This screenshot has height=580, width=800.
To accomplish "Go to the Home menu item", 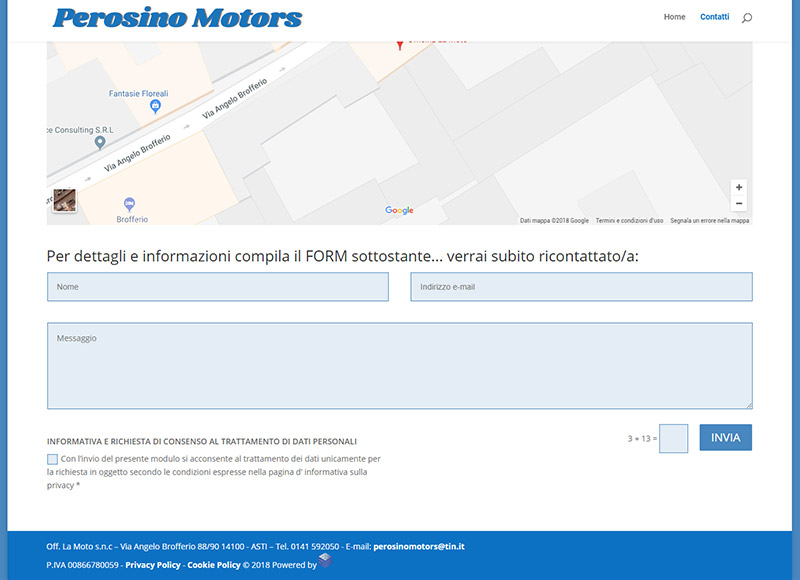I will (x=674, y=17).
